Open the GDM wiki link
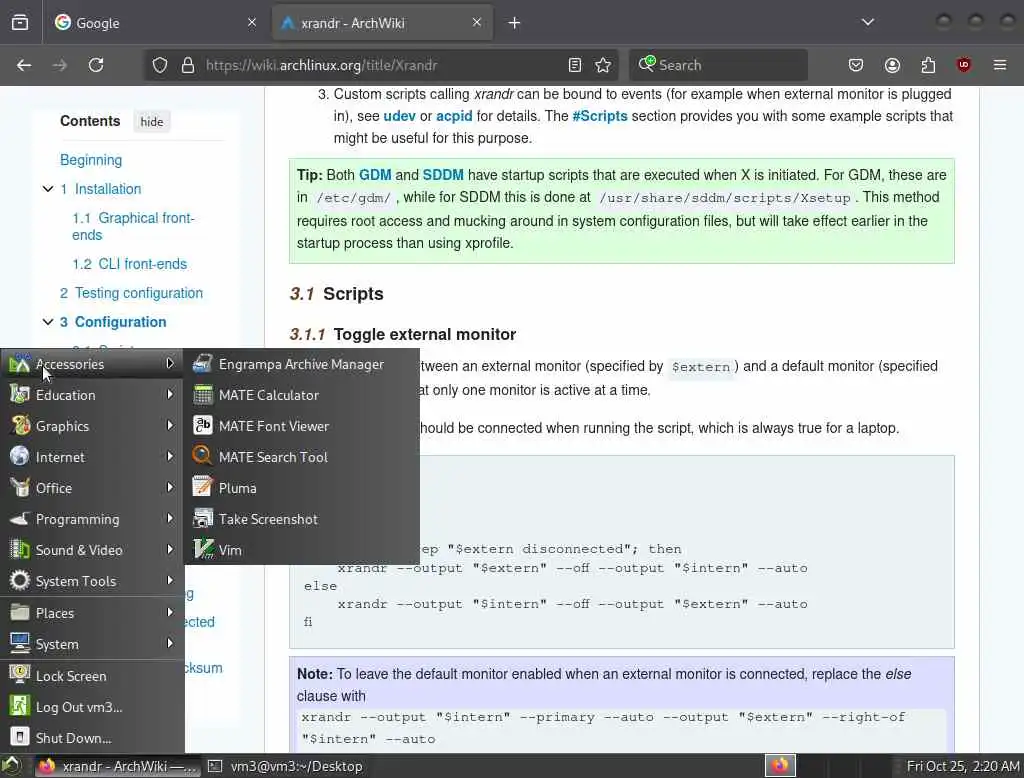 (x=375, y=175)
